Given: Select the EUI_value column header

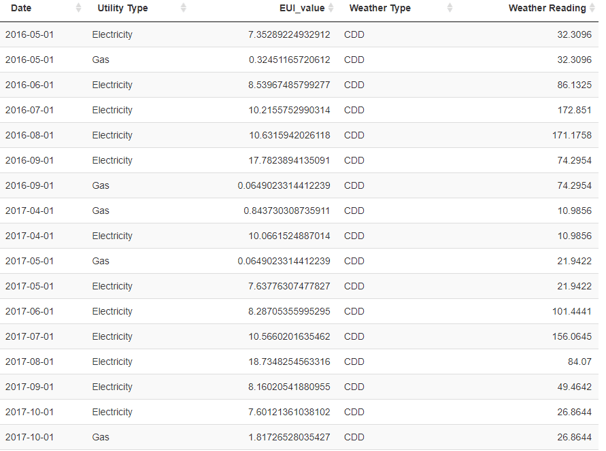Looking at the screenshot, I should (302, 8).
